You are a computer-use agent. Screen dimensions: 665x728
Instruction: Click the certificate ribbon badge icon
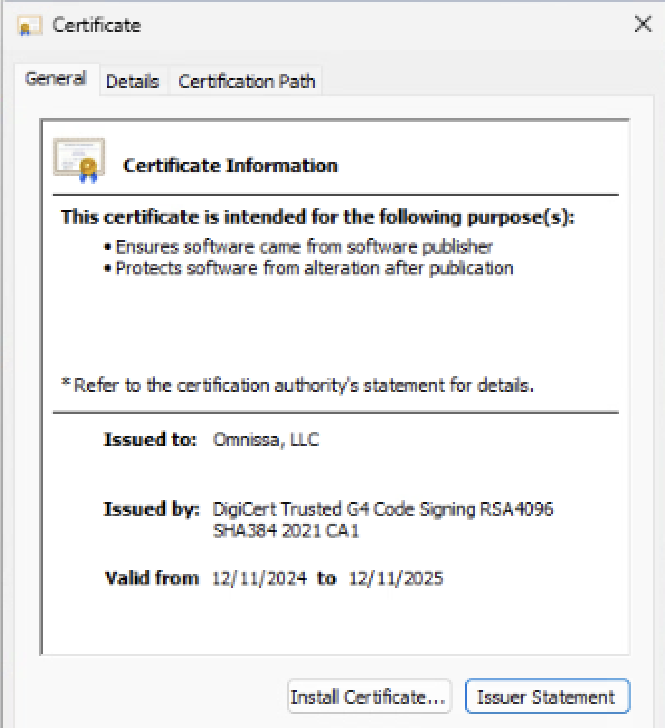pos(79,160)
